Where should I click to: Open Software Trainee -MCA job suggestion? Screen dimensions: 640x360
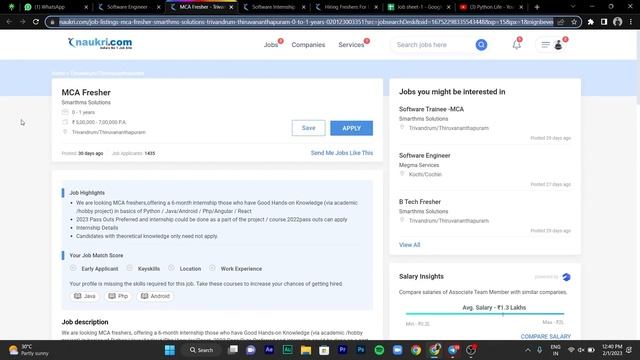(x=431, y=109)
